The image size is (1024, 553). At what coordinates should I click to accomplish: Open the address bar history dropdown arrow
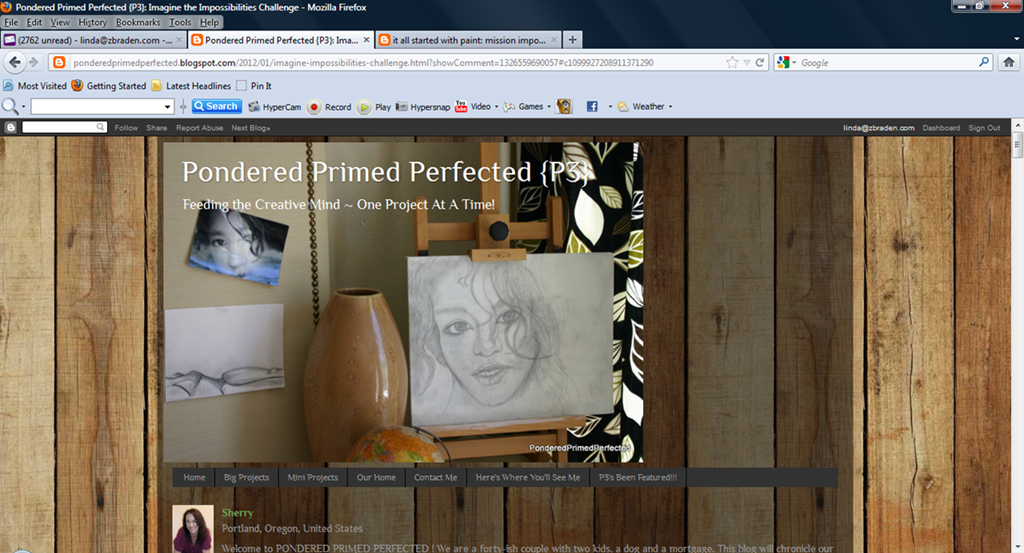[x=746, y=63]
